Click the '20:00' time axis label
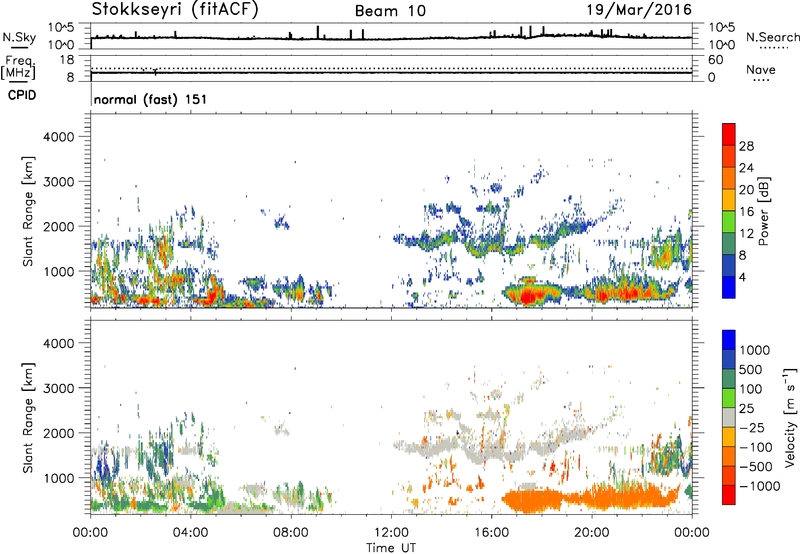The width and height of the screenshot is (800, 554). [592, 533]
